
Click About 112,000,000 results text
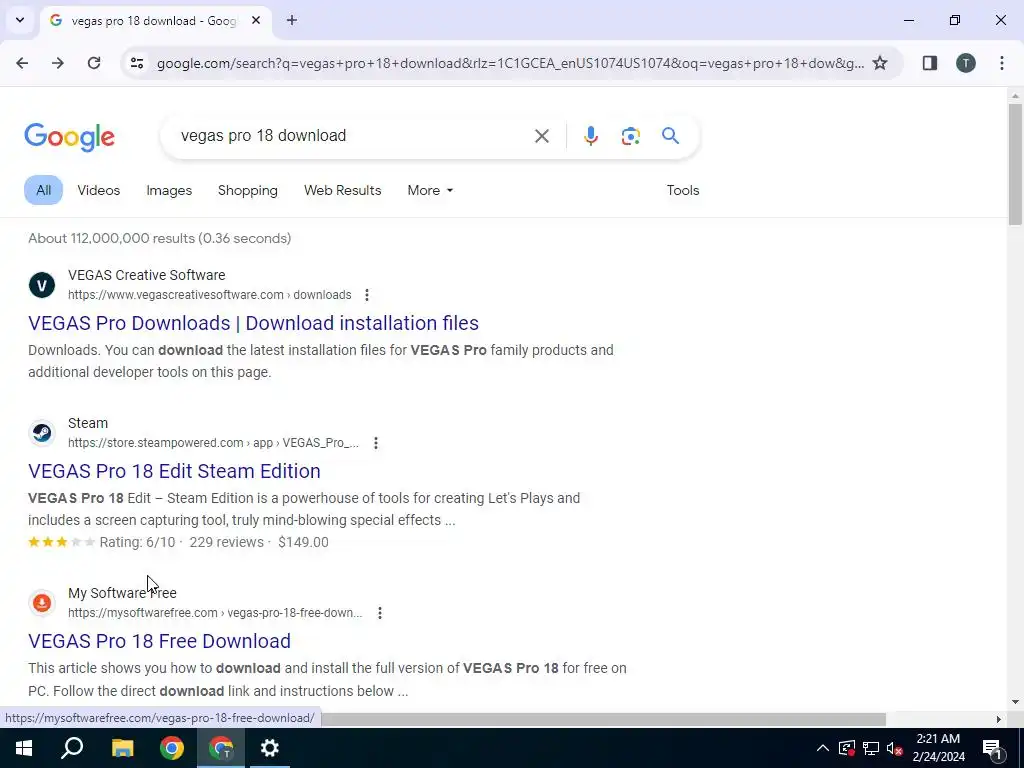159,238
